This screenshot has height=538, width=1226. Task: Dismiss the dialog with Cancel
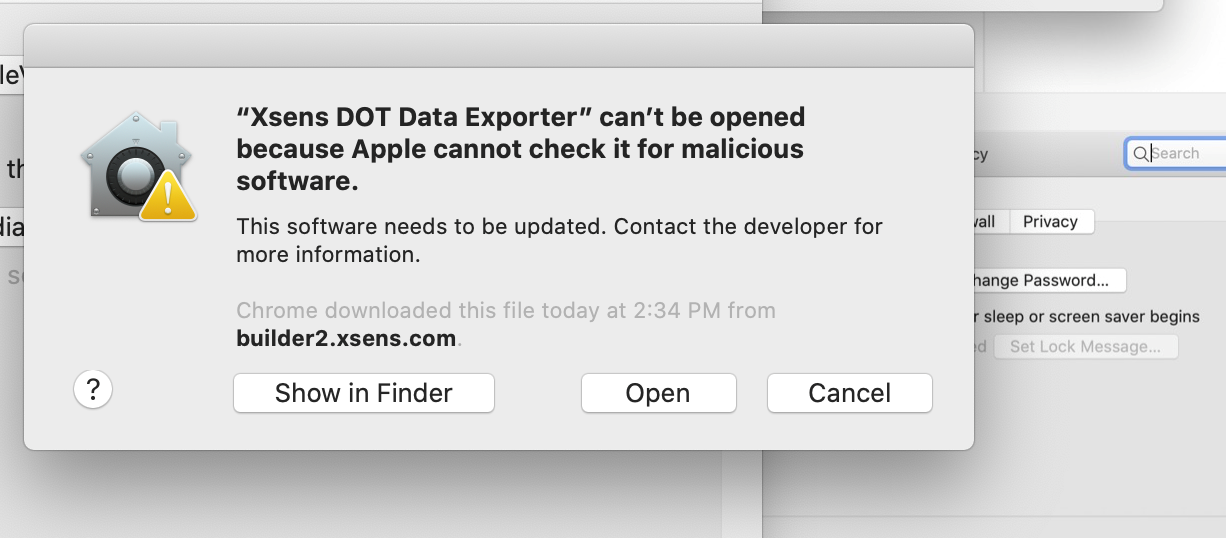click(x=849, y=393)
